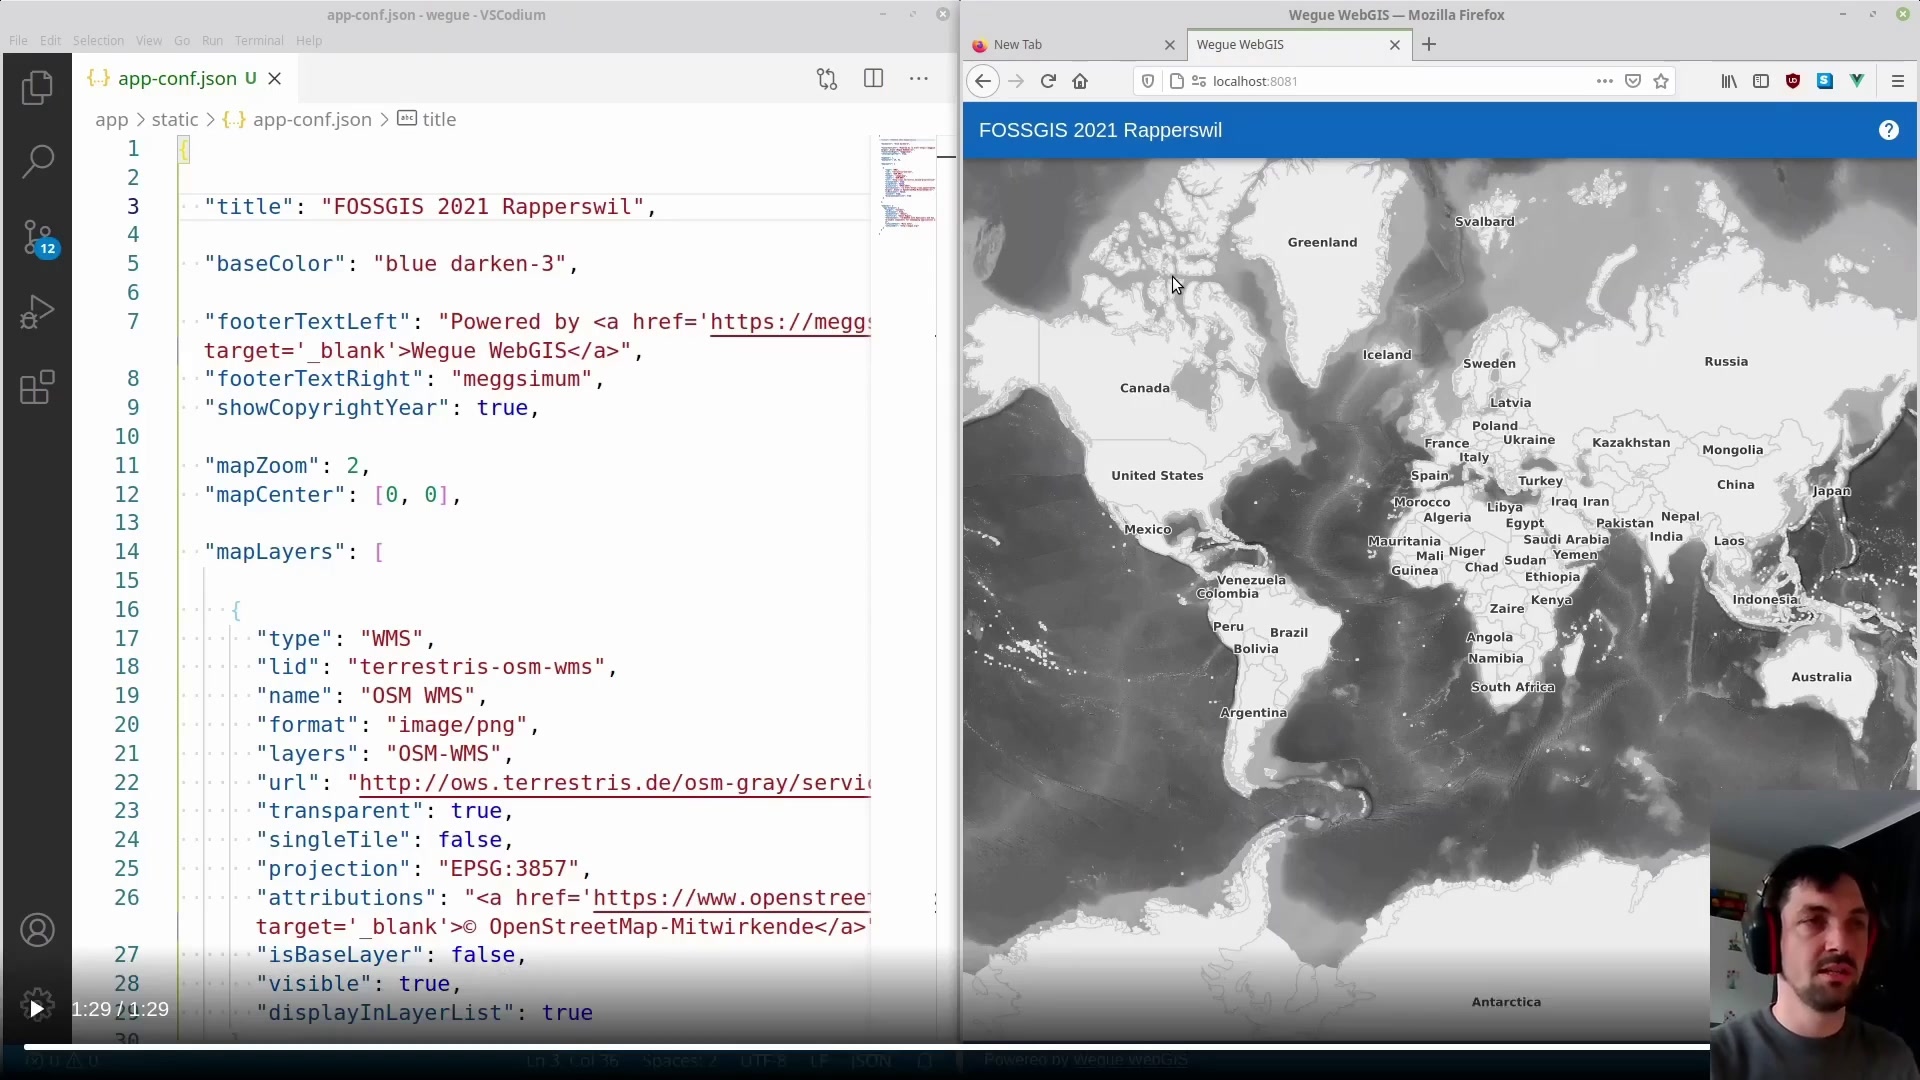Click the green V extension icon
This screenshot has width=1920, height=1080.
(x=1857, y=81)
